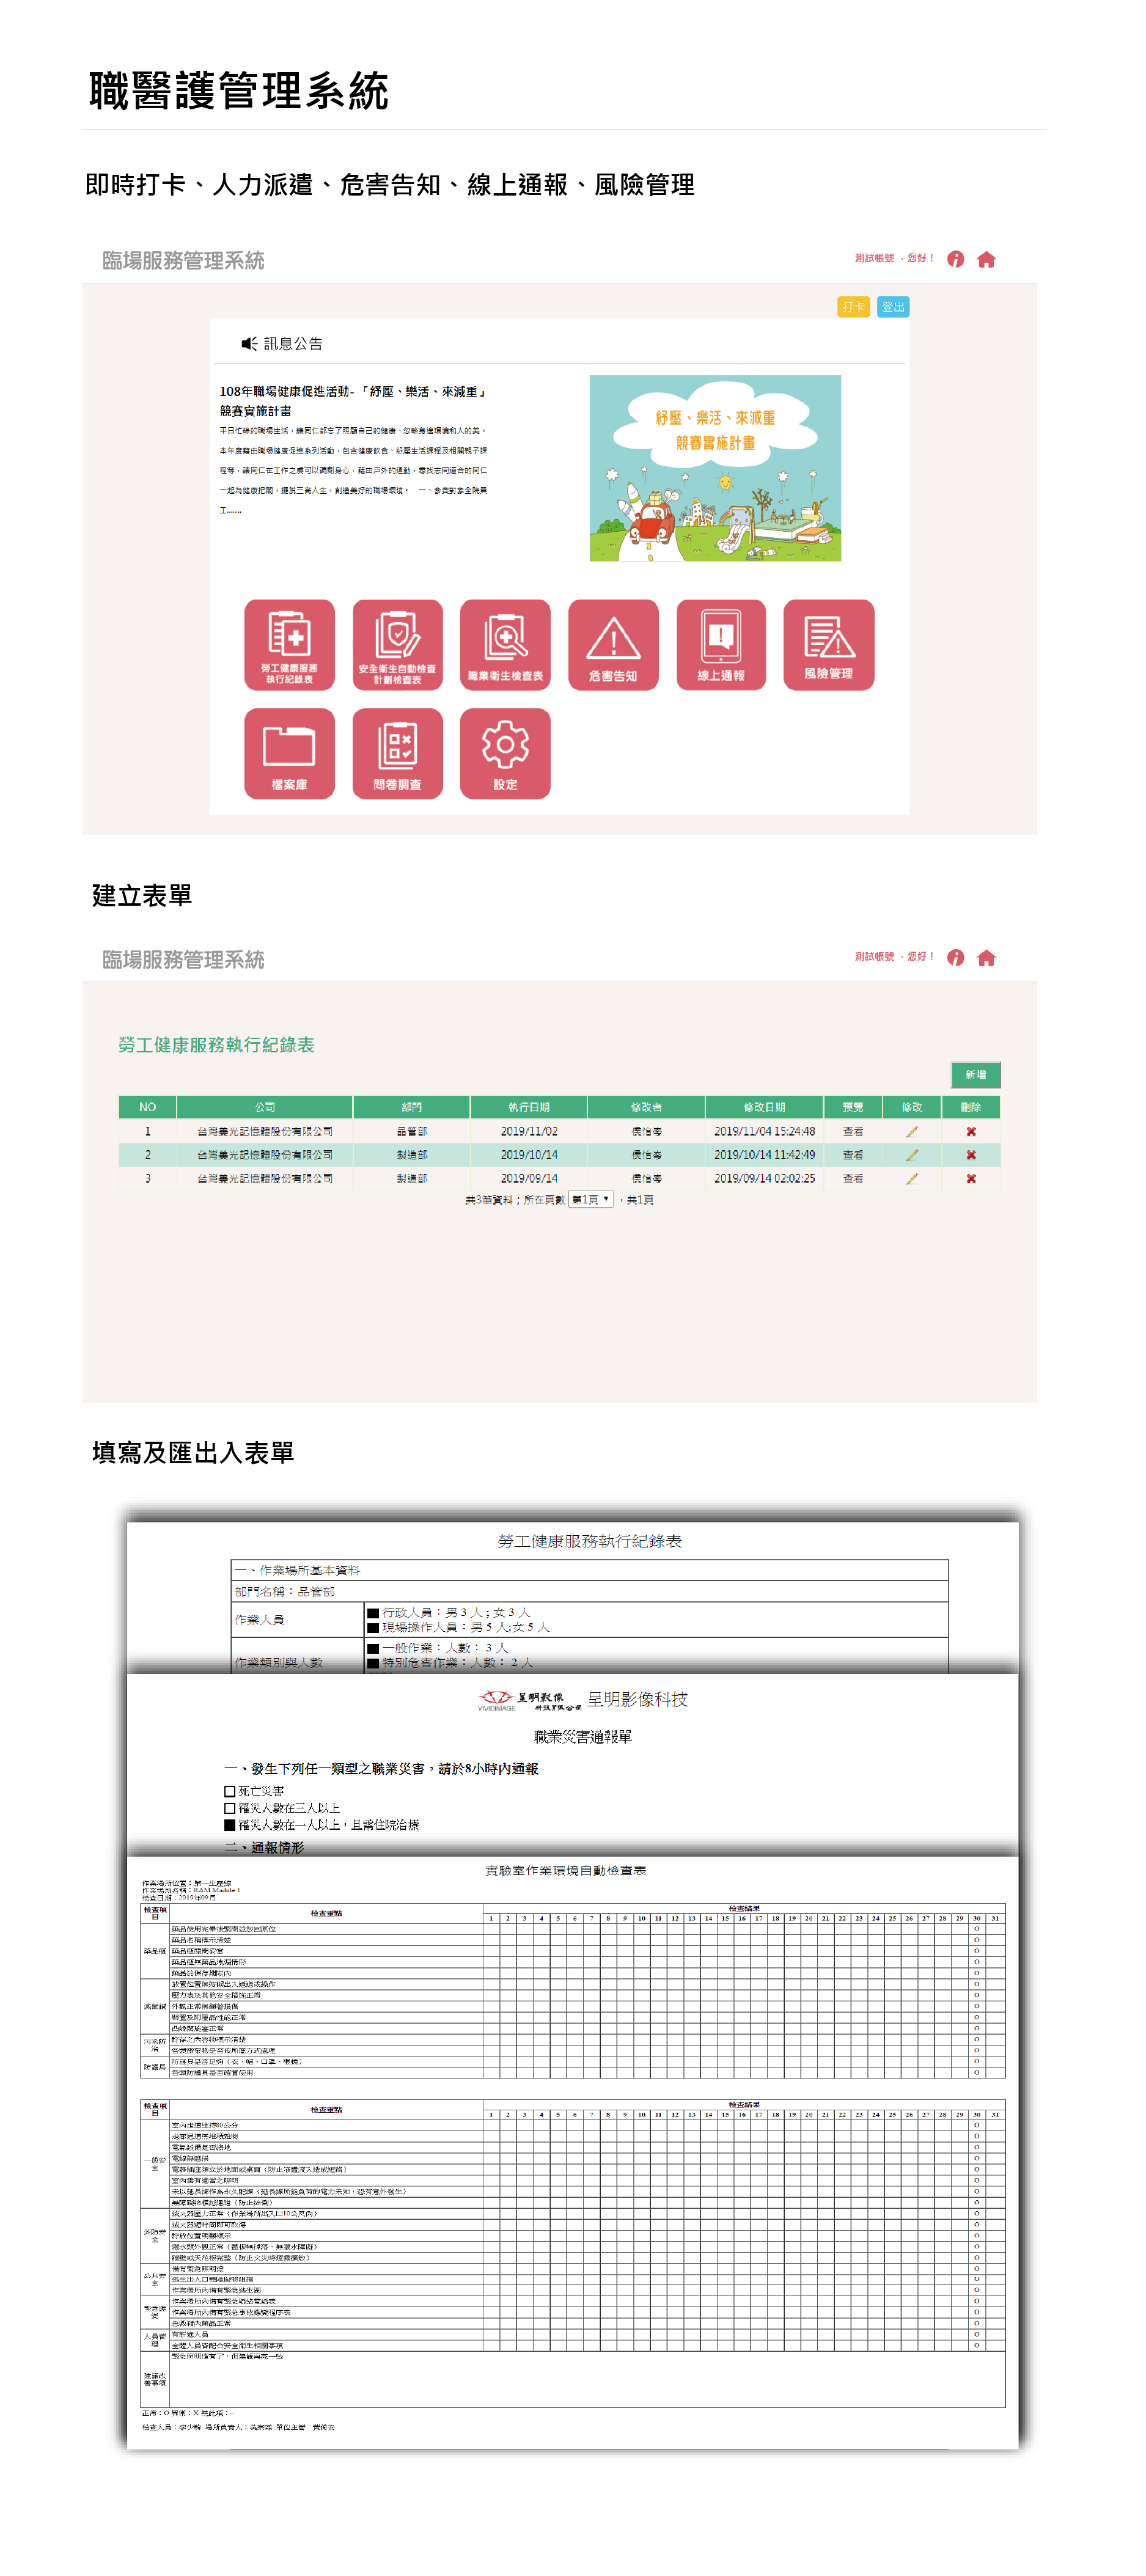Click the 修改日期 column header
1146x2576 pixels.
click(764, 1107)
